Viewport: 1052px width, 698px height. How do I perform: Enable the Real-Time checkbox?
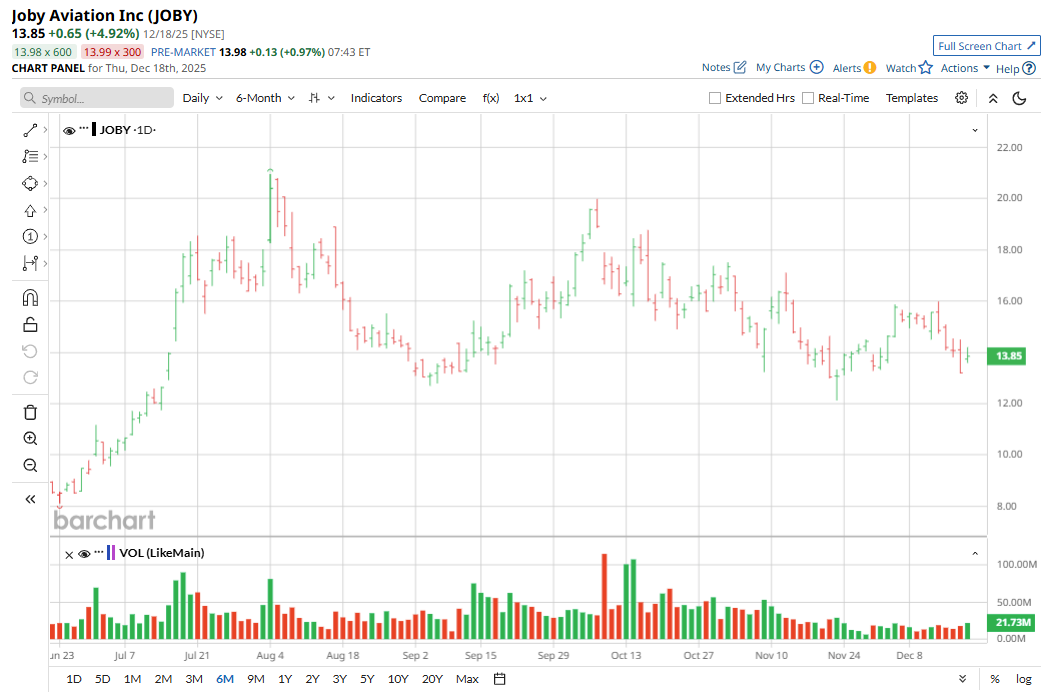[x=808, y=98]
